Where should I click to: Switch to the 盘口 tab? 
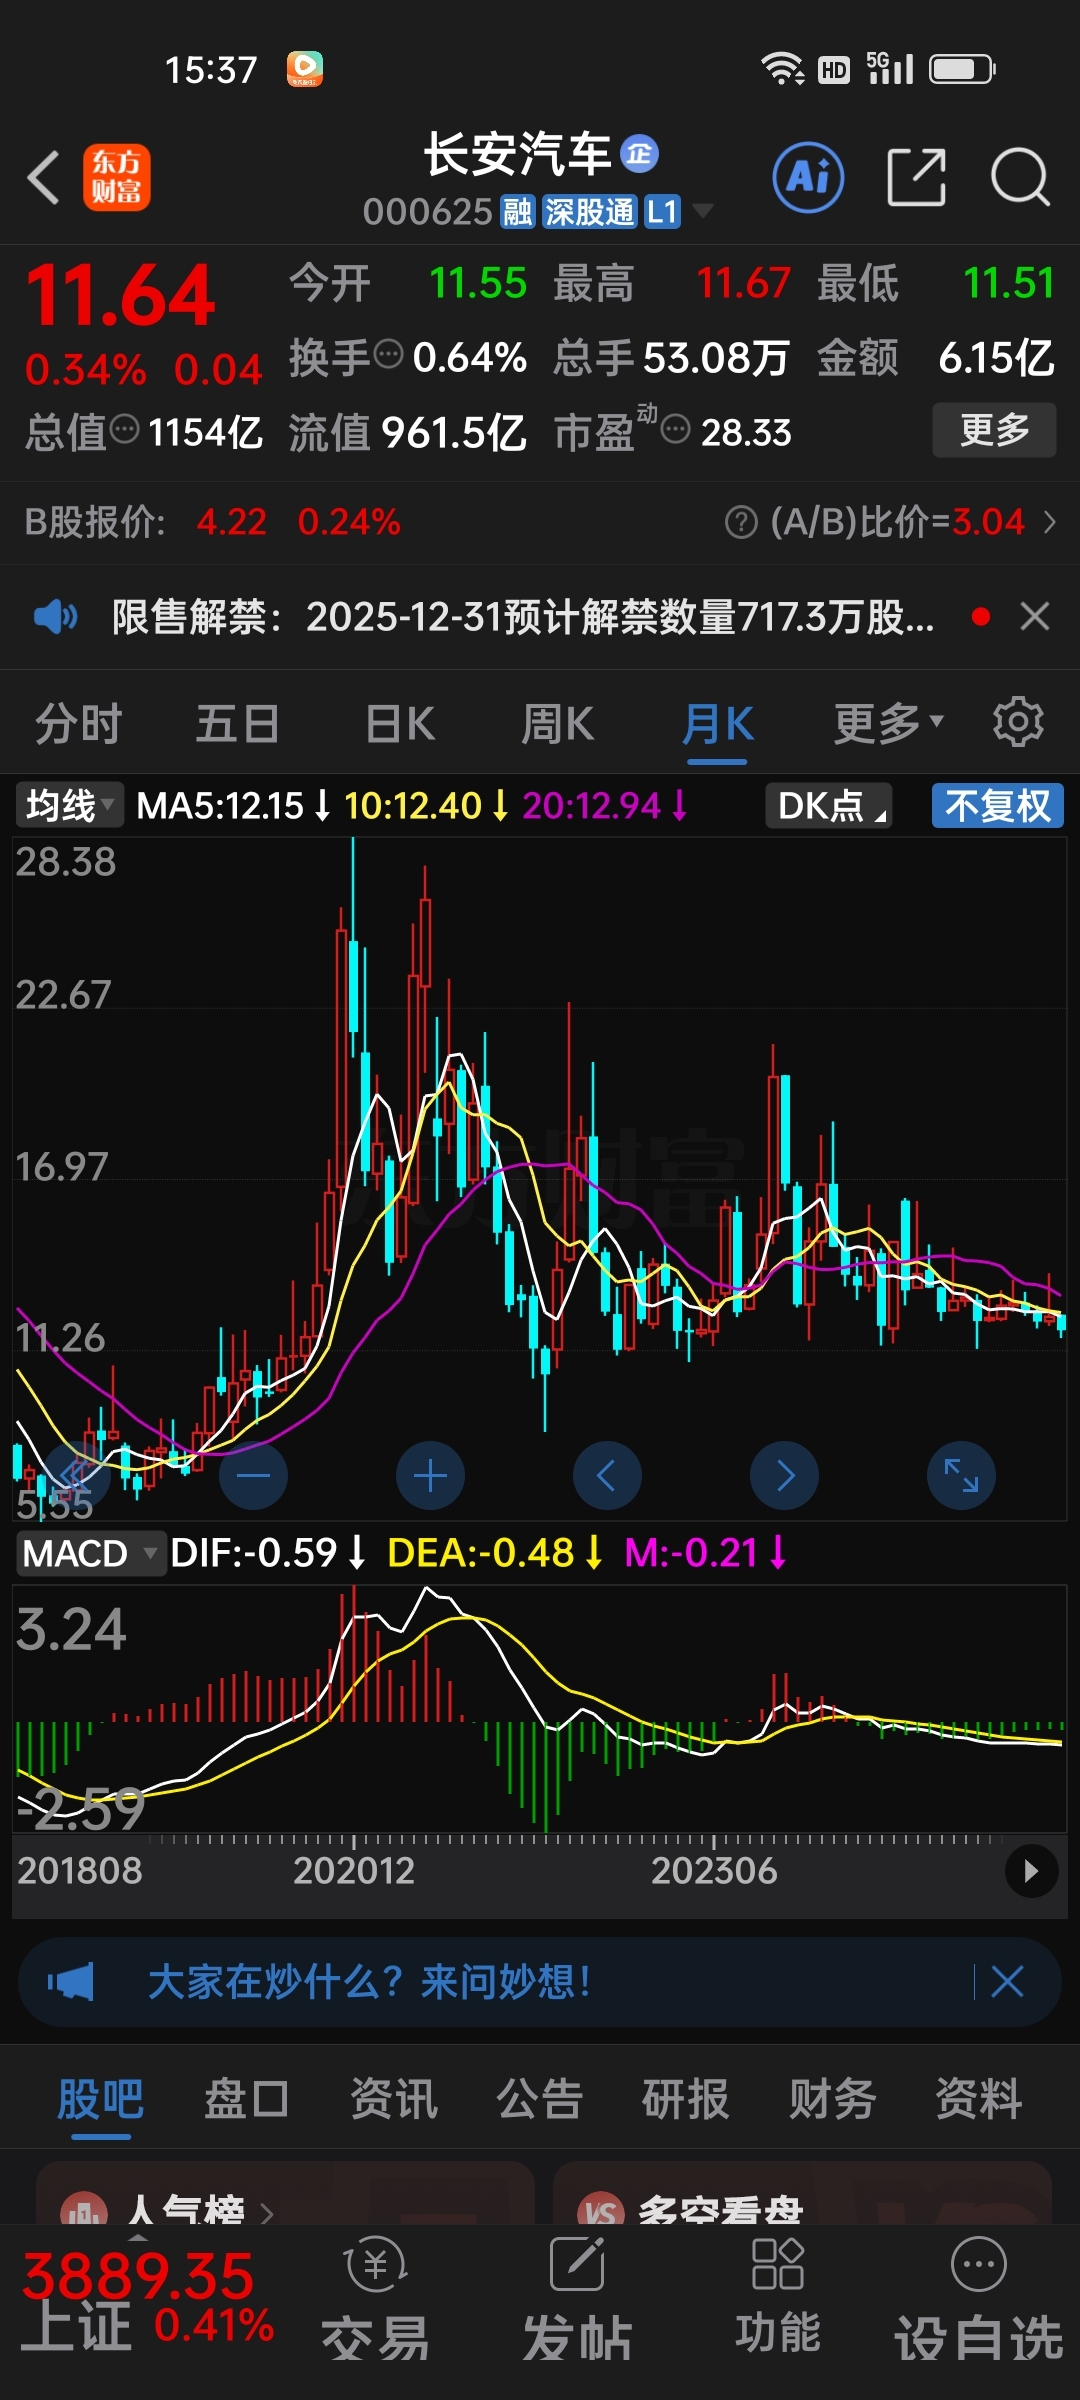pos(246,2098)
